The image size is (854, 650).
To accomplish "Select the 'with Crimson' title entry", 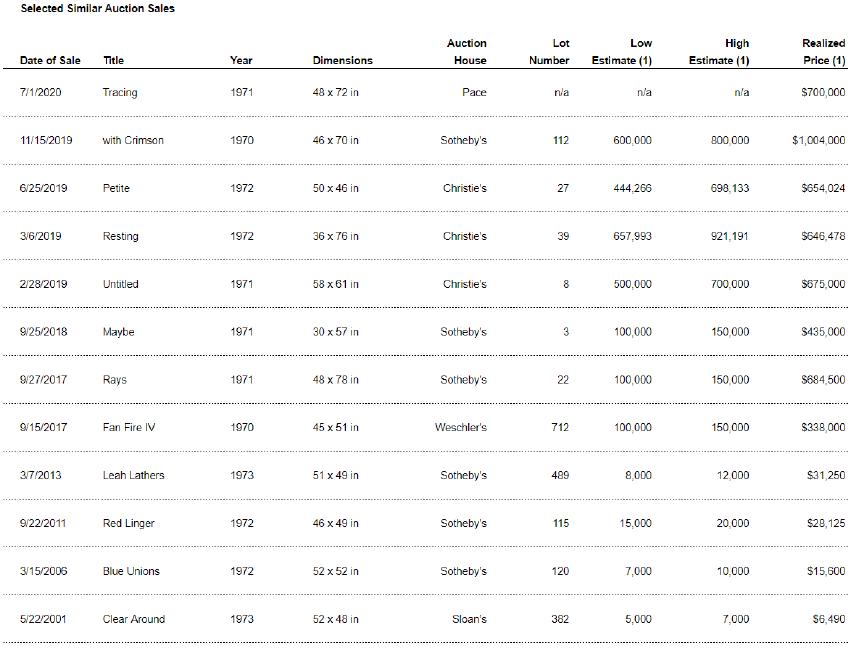I will [x=133, y=141].
